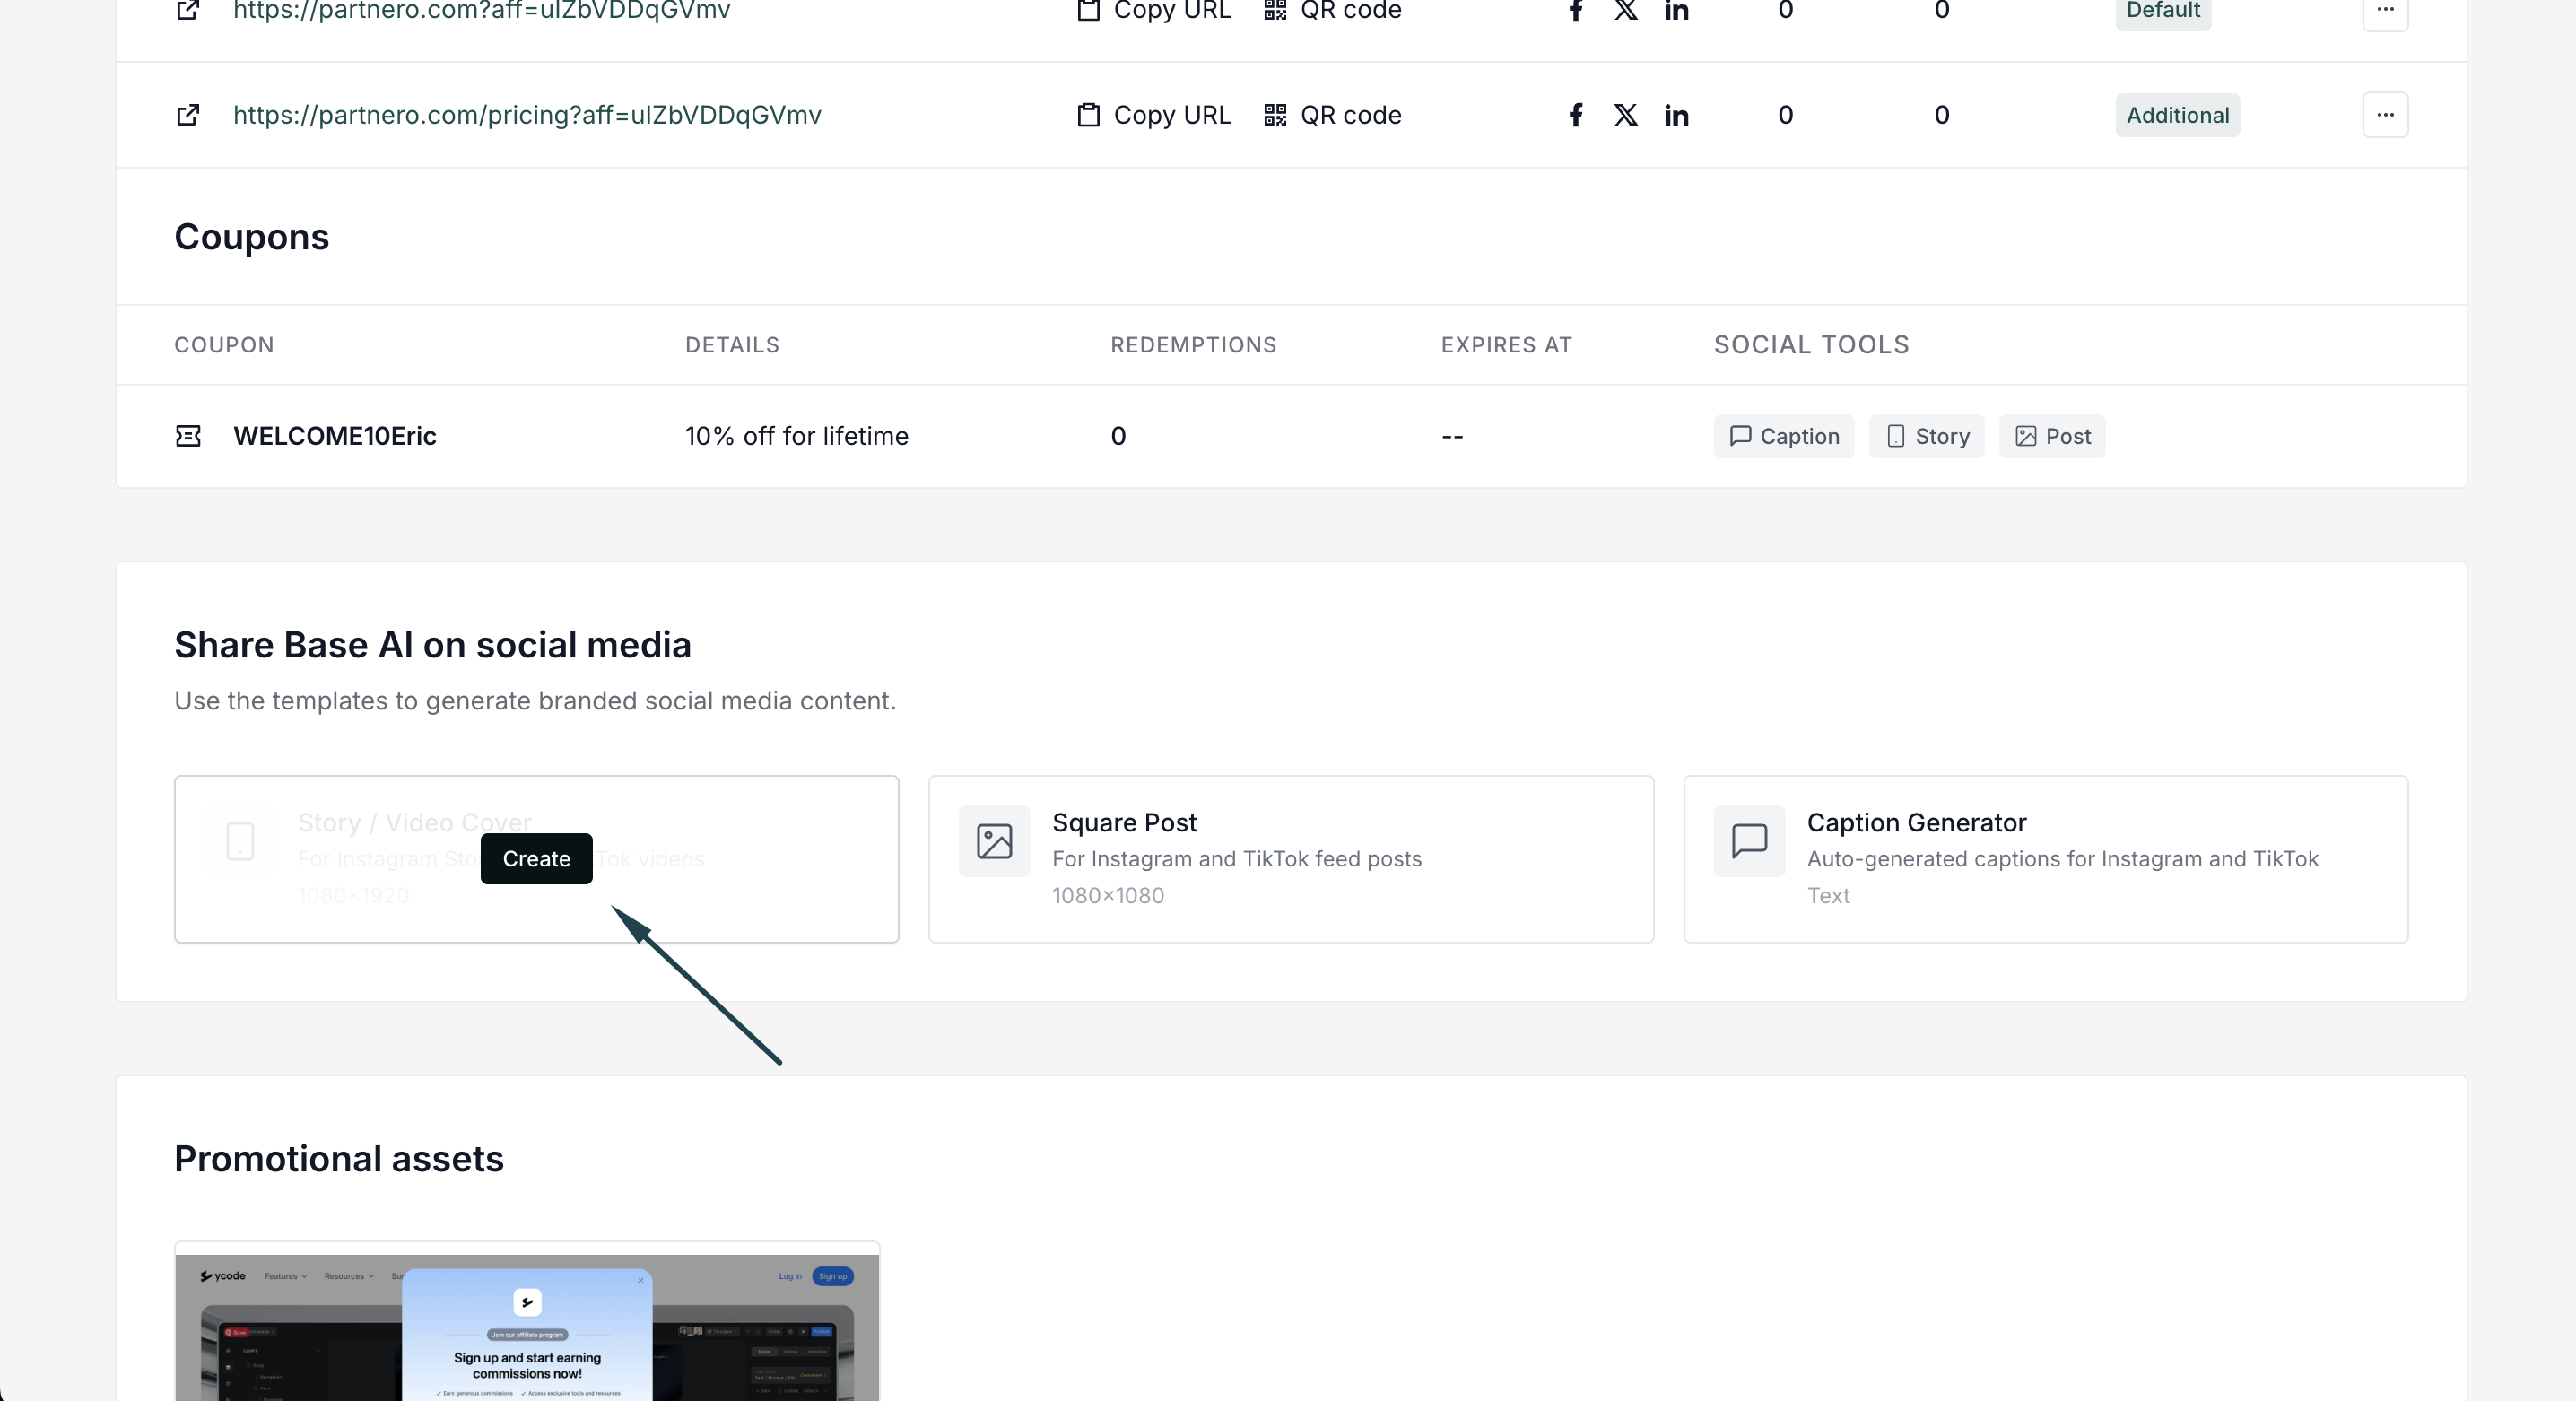Share pricing link on LinkedIn

click(x=1677, y=115)
